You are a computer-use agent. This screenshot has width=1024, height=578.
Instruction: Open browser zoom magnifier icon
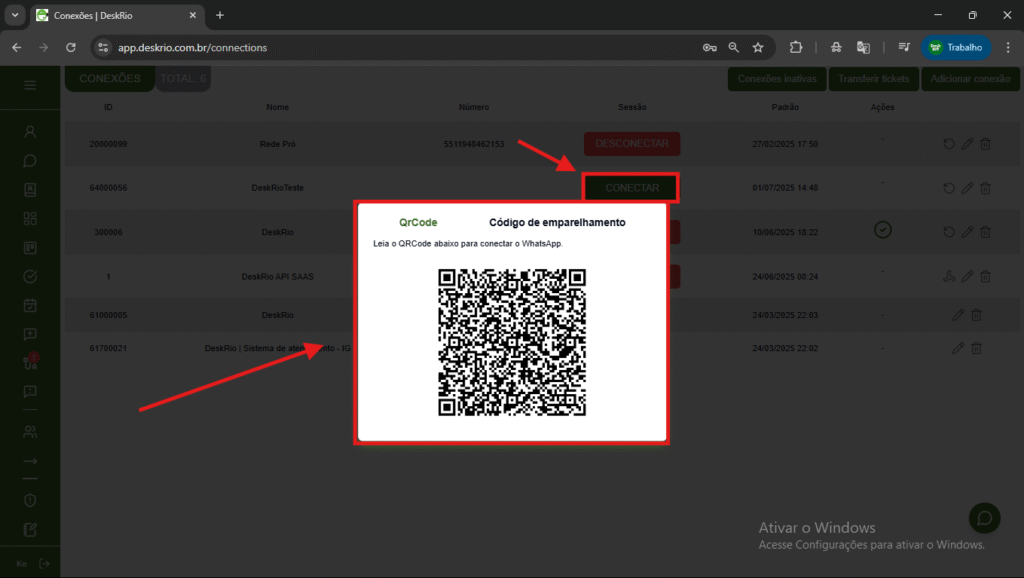pos(734,48)
